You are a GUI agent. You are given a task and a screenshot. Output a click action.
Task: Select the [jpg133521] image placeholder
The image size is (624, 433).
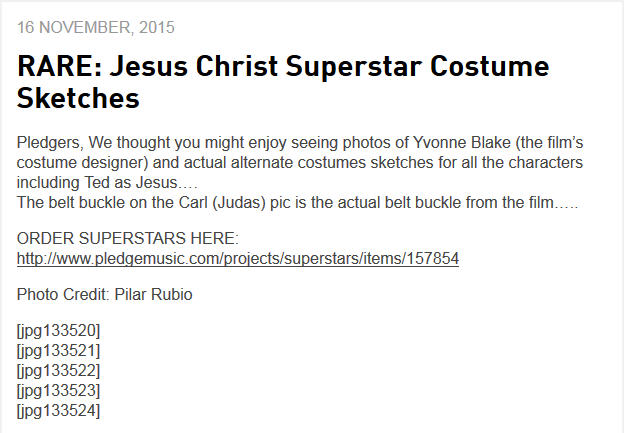(x=59, y=350)
